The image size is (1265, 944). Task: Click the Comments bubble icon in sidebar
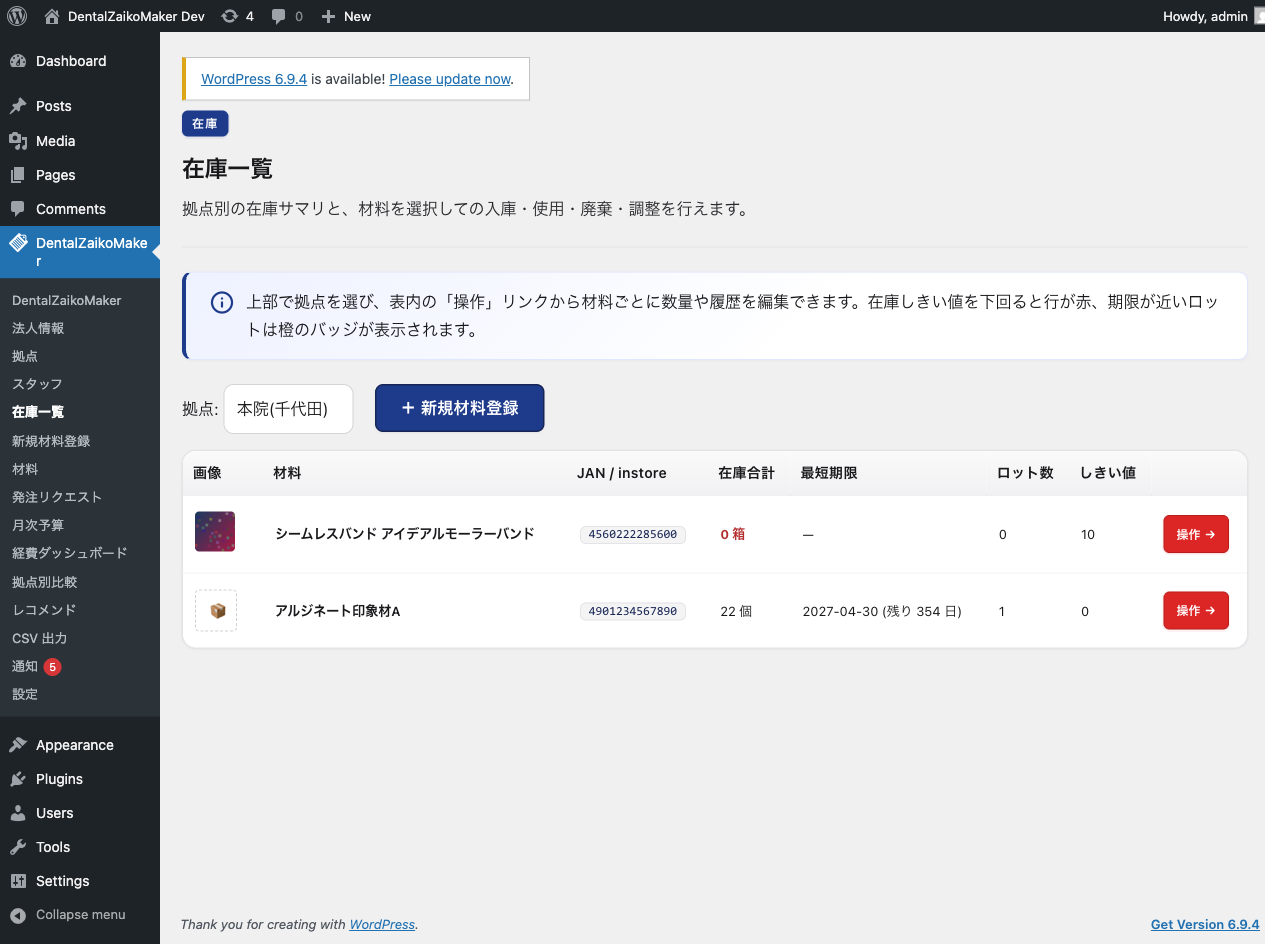point(18,209)
